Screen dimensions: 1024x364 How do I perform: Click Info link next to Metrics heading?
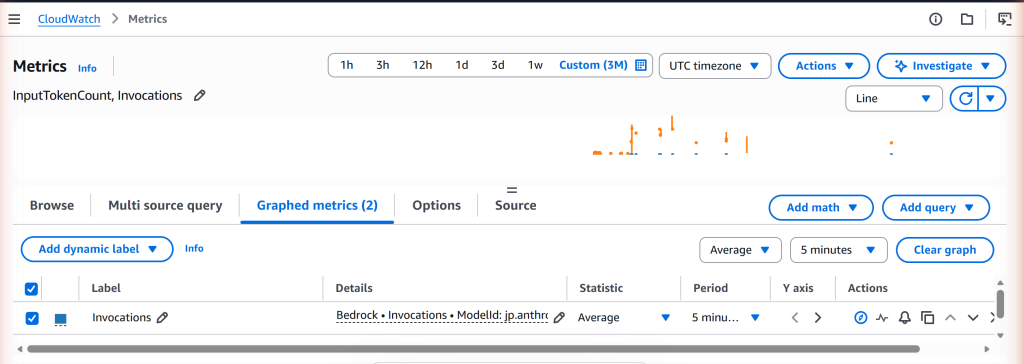pyautogui.click(x=87, y=68)
